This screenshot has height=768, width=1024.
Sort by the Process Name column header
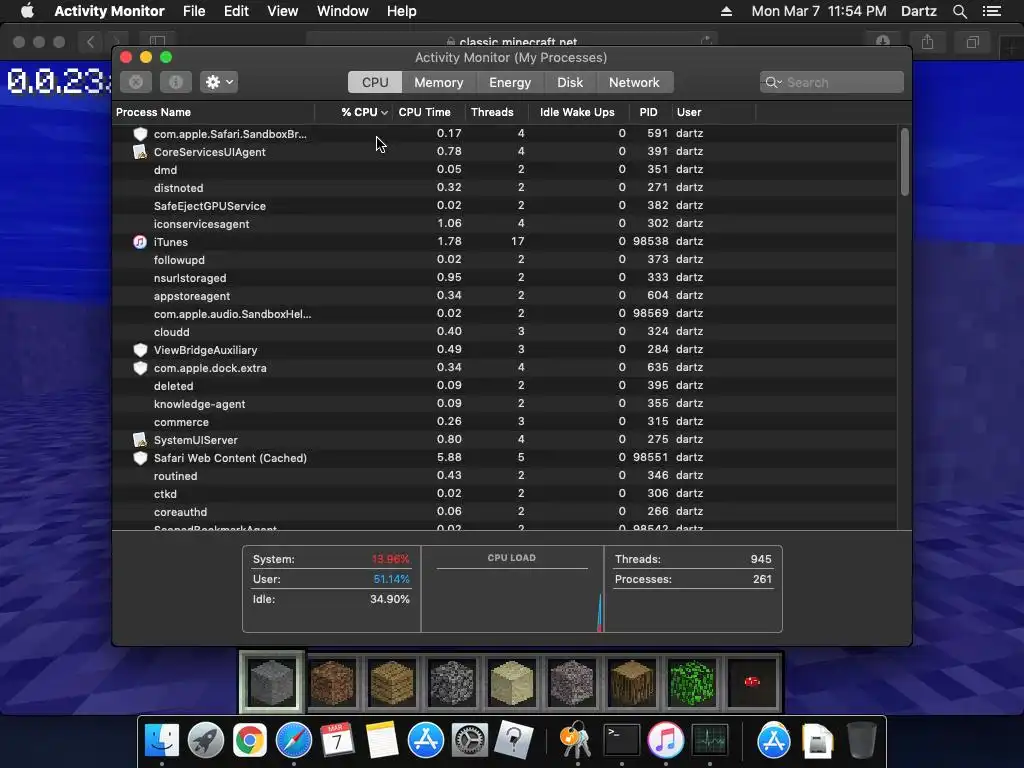[213, 112]
